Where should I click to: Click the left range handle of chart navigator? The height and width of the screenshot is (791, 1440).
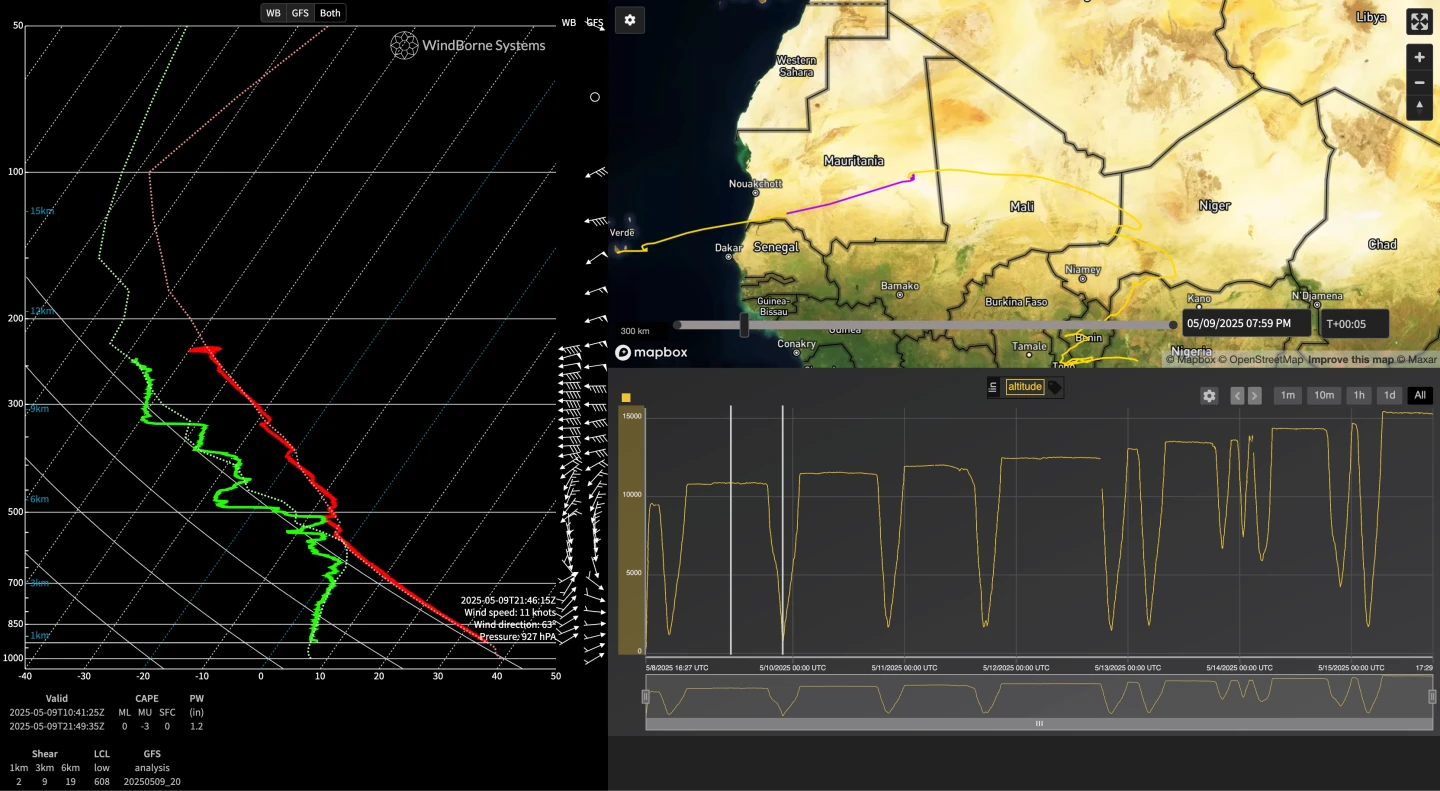point(646,697)
